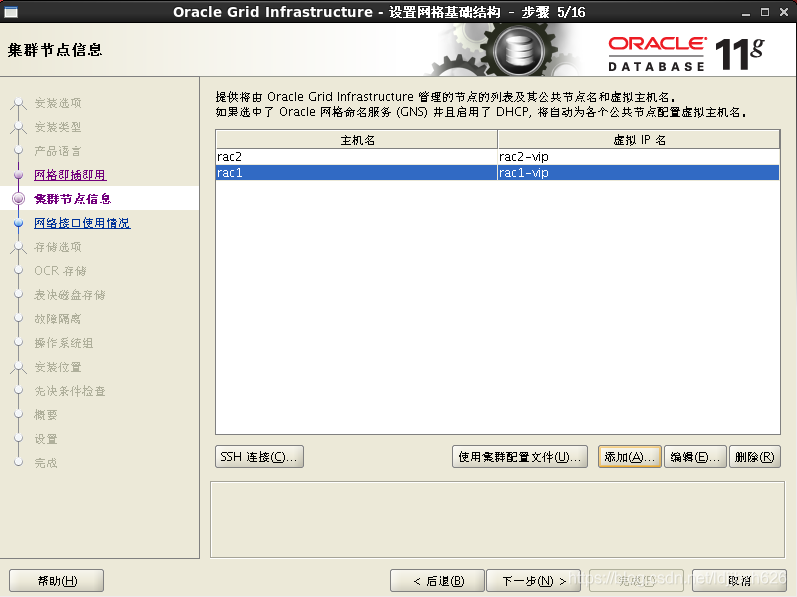Click the 虚拟 IP 名 column header

click(x=639, y=140)
